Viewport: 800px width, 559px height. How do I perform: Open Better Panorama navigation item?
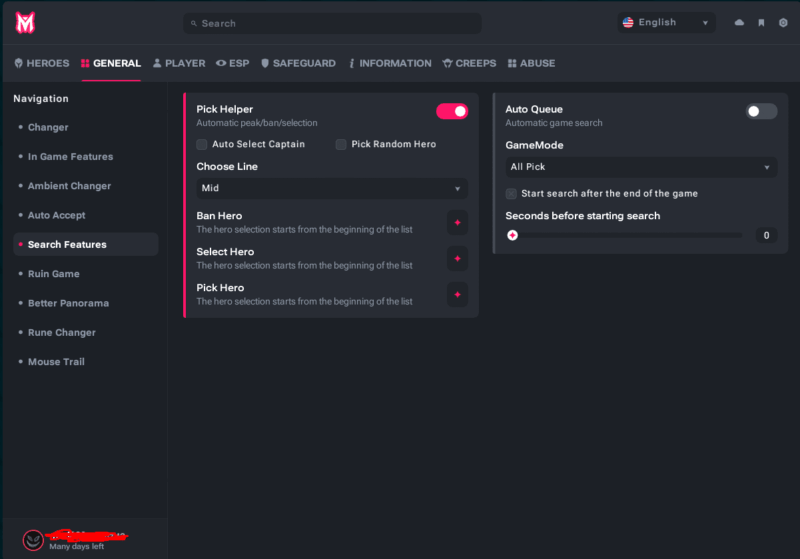pyautogui.click(x=68, y=303)
